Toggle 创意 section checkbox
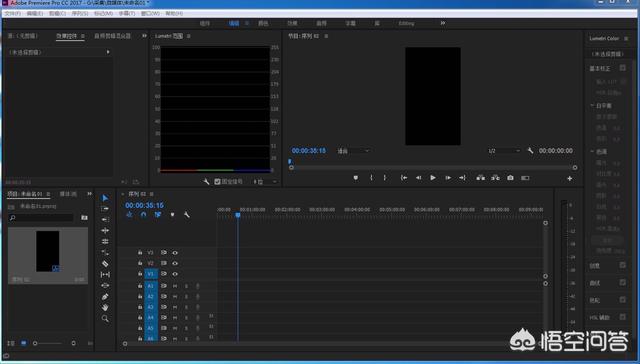Image resolution: width=640 pixels, height=364 pixels. [x=622, y=265]
